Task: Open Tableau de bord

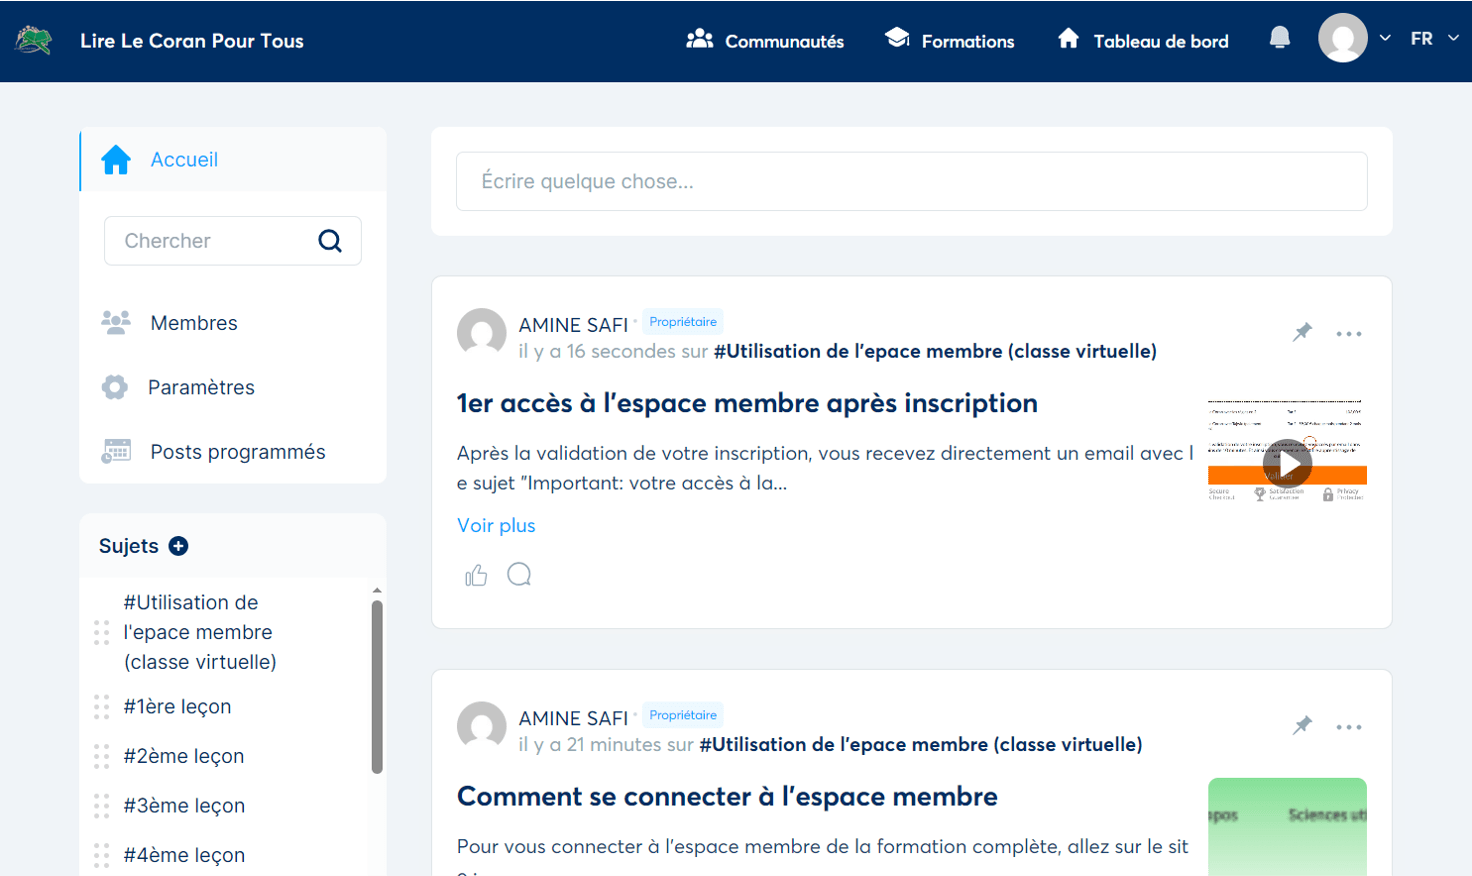Action: (x=1143, y=41)
